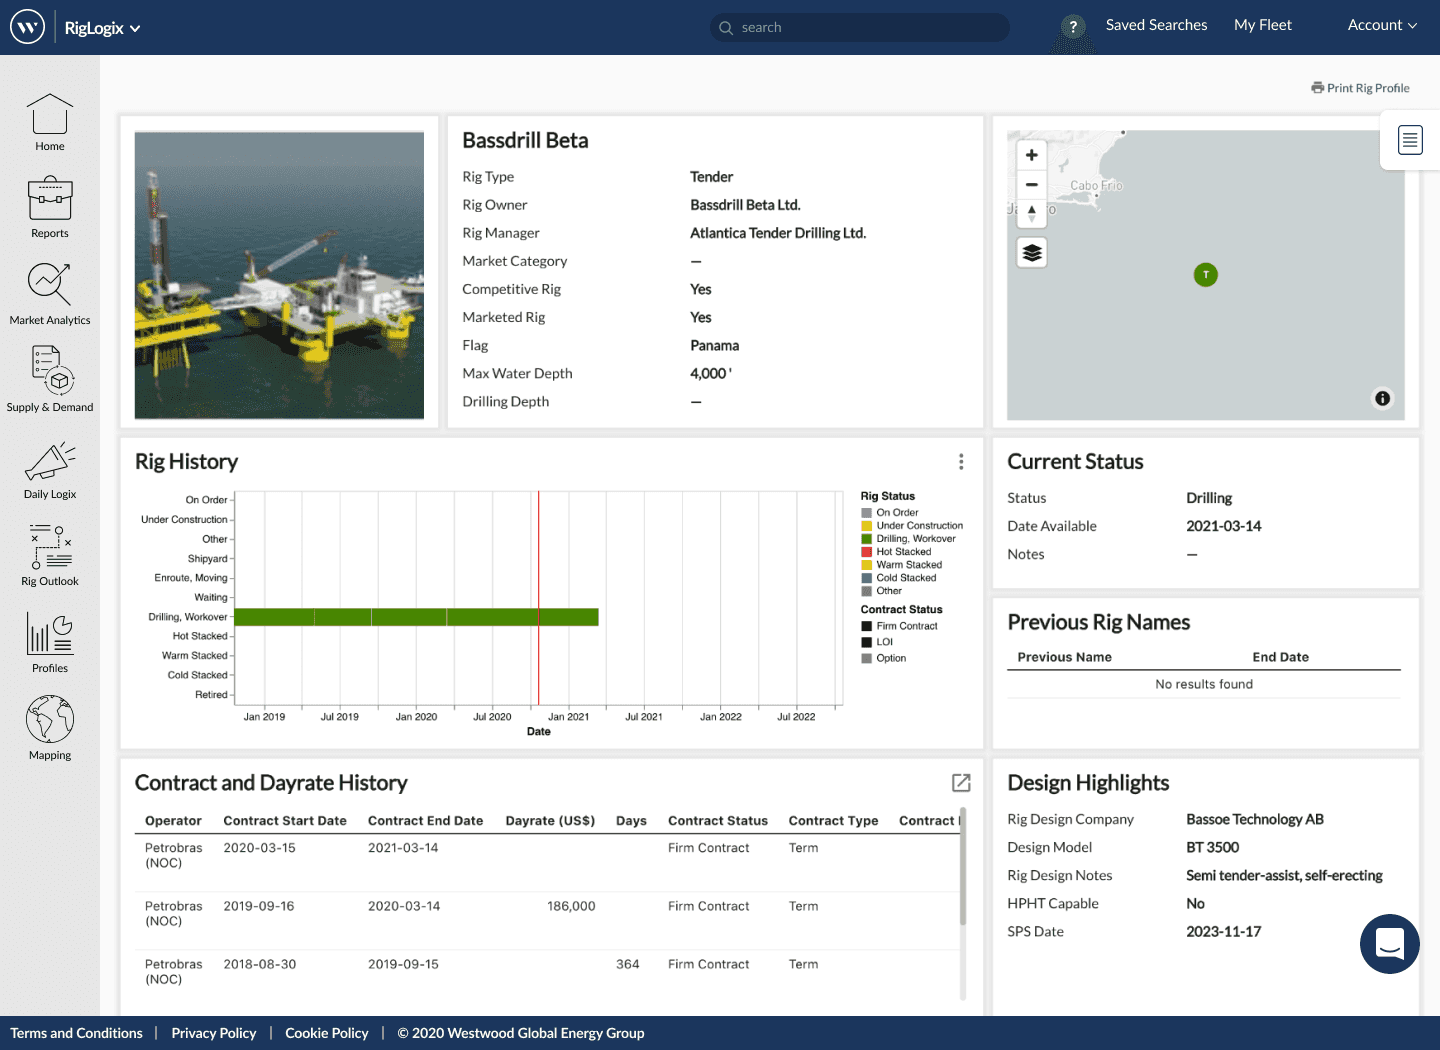Click the search input field
Screen dimensions: 1440x1050
click(x=860, y=27)
